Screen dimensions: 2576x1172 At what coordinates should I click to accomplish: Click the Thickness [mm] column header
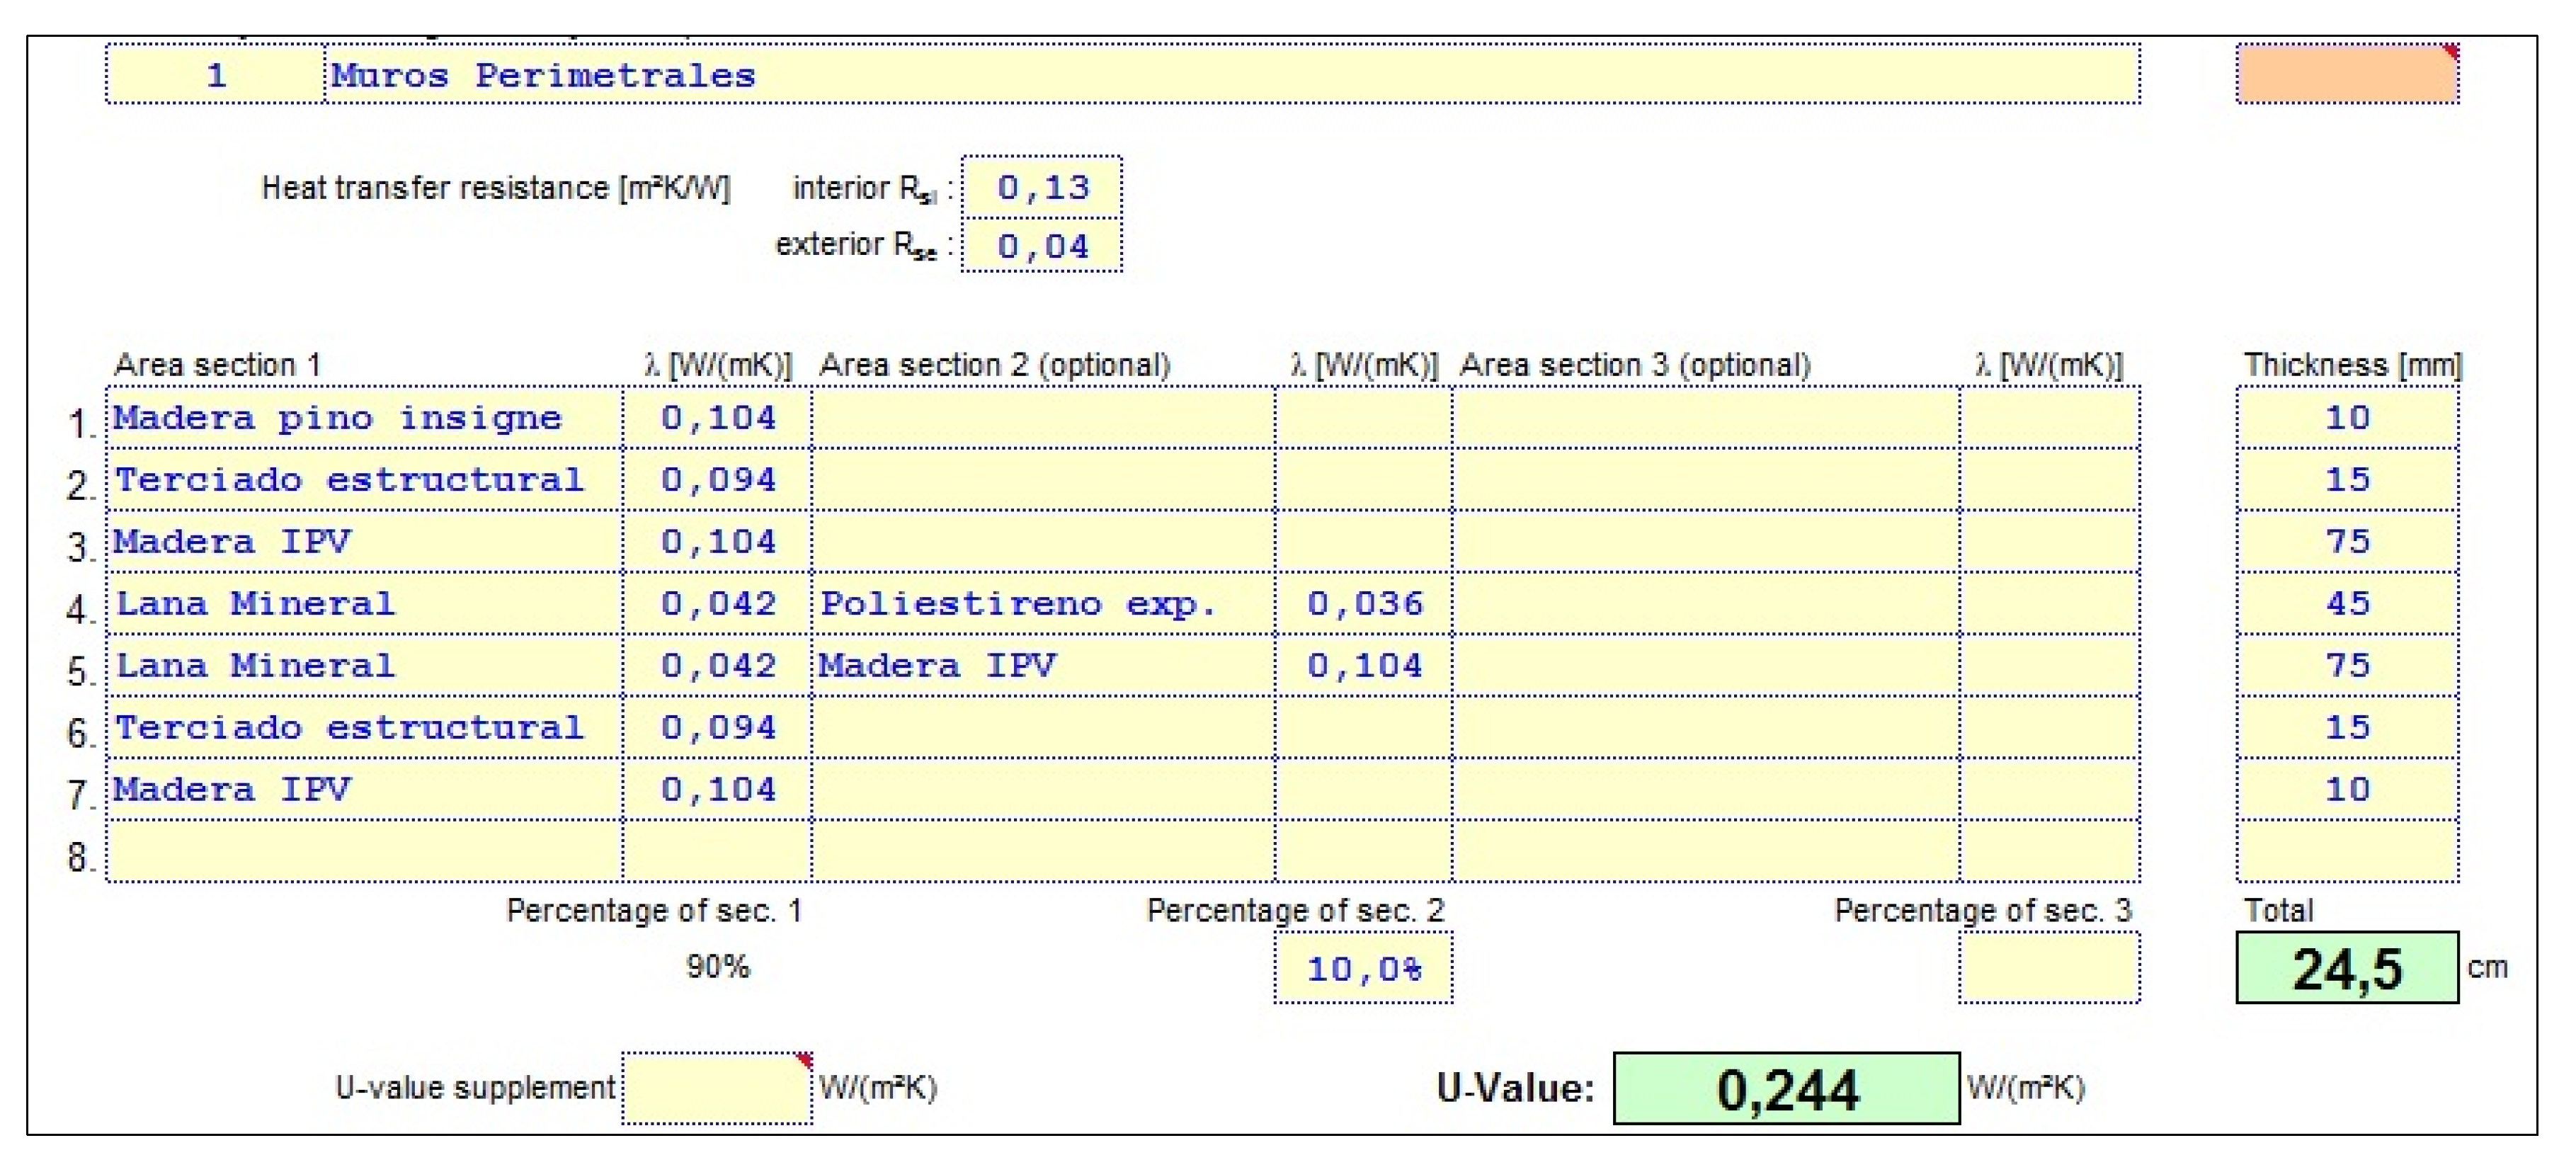tap(2352, 365)
